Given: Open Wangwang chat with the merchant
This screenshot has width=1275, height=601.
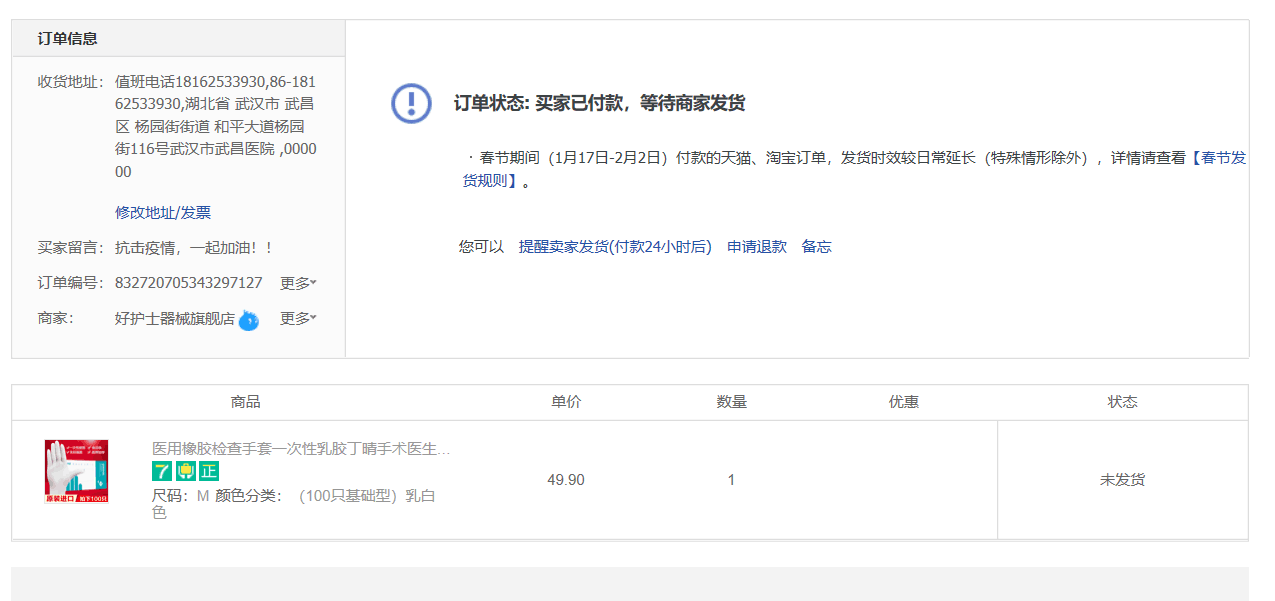Looking at the screenshot, I should [x=249, y=320].
